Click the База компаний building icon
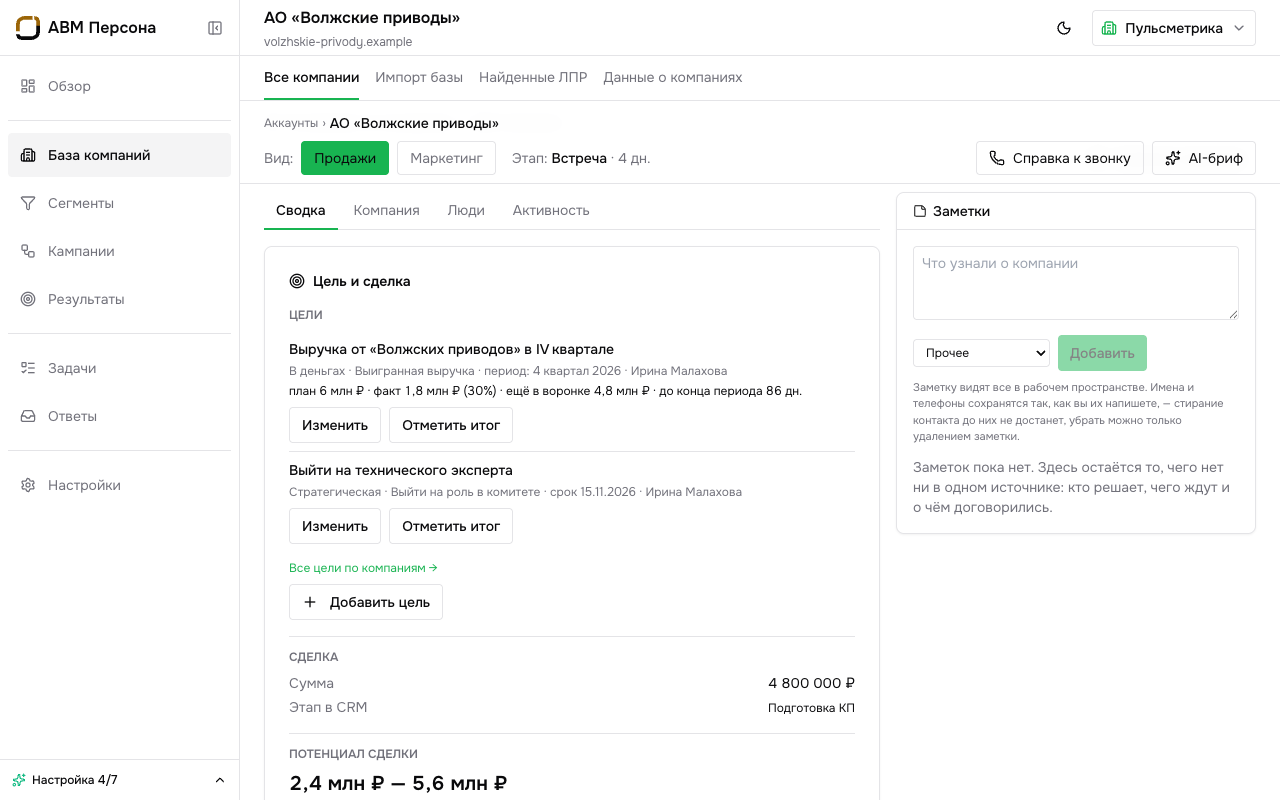Image resolution: width=1280 pixels, height=800 pixels. 28,155
